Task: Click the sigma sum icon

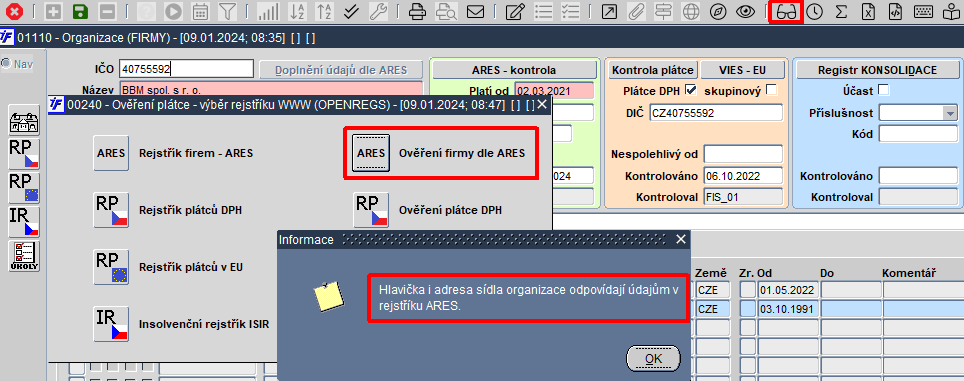Action: click(842, 11)
